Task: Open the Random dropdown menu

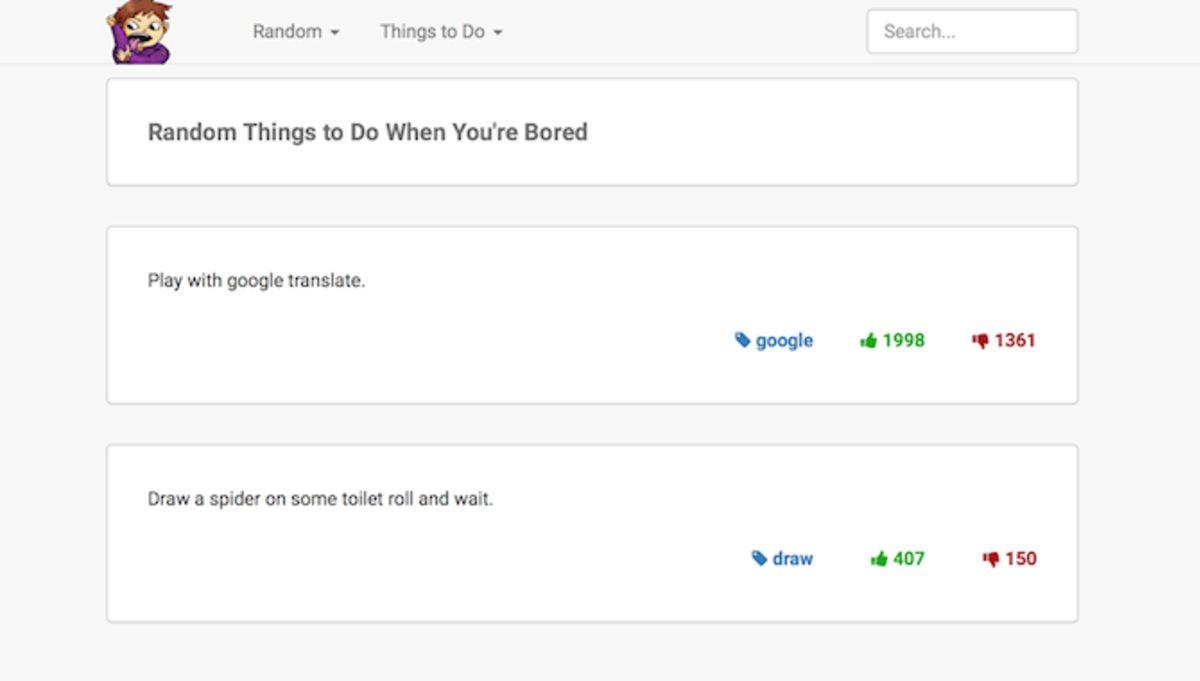Action: pos(295,32)
